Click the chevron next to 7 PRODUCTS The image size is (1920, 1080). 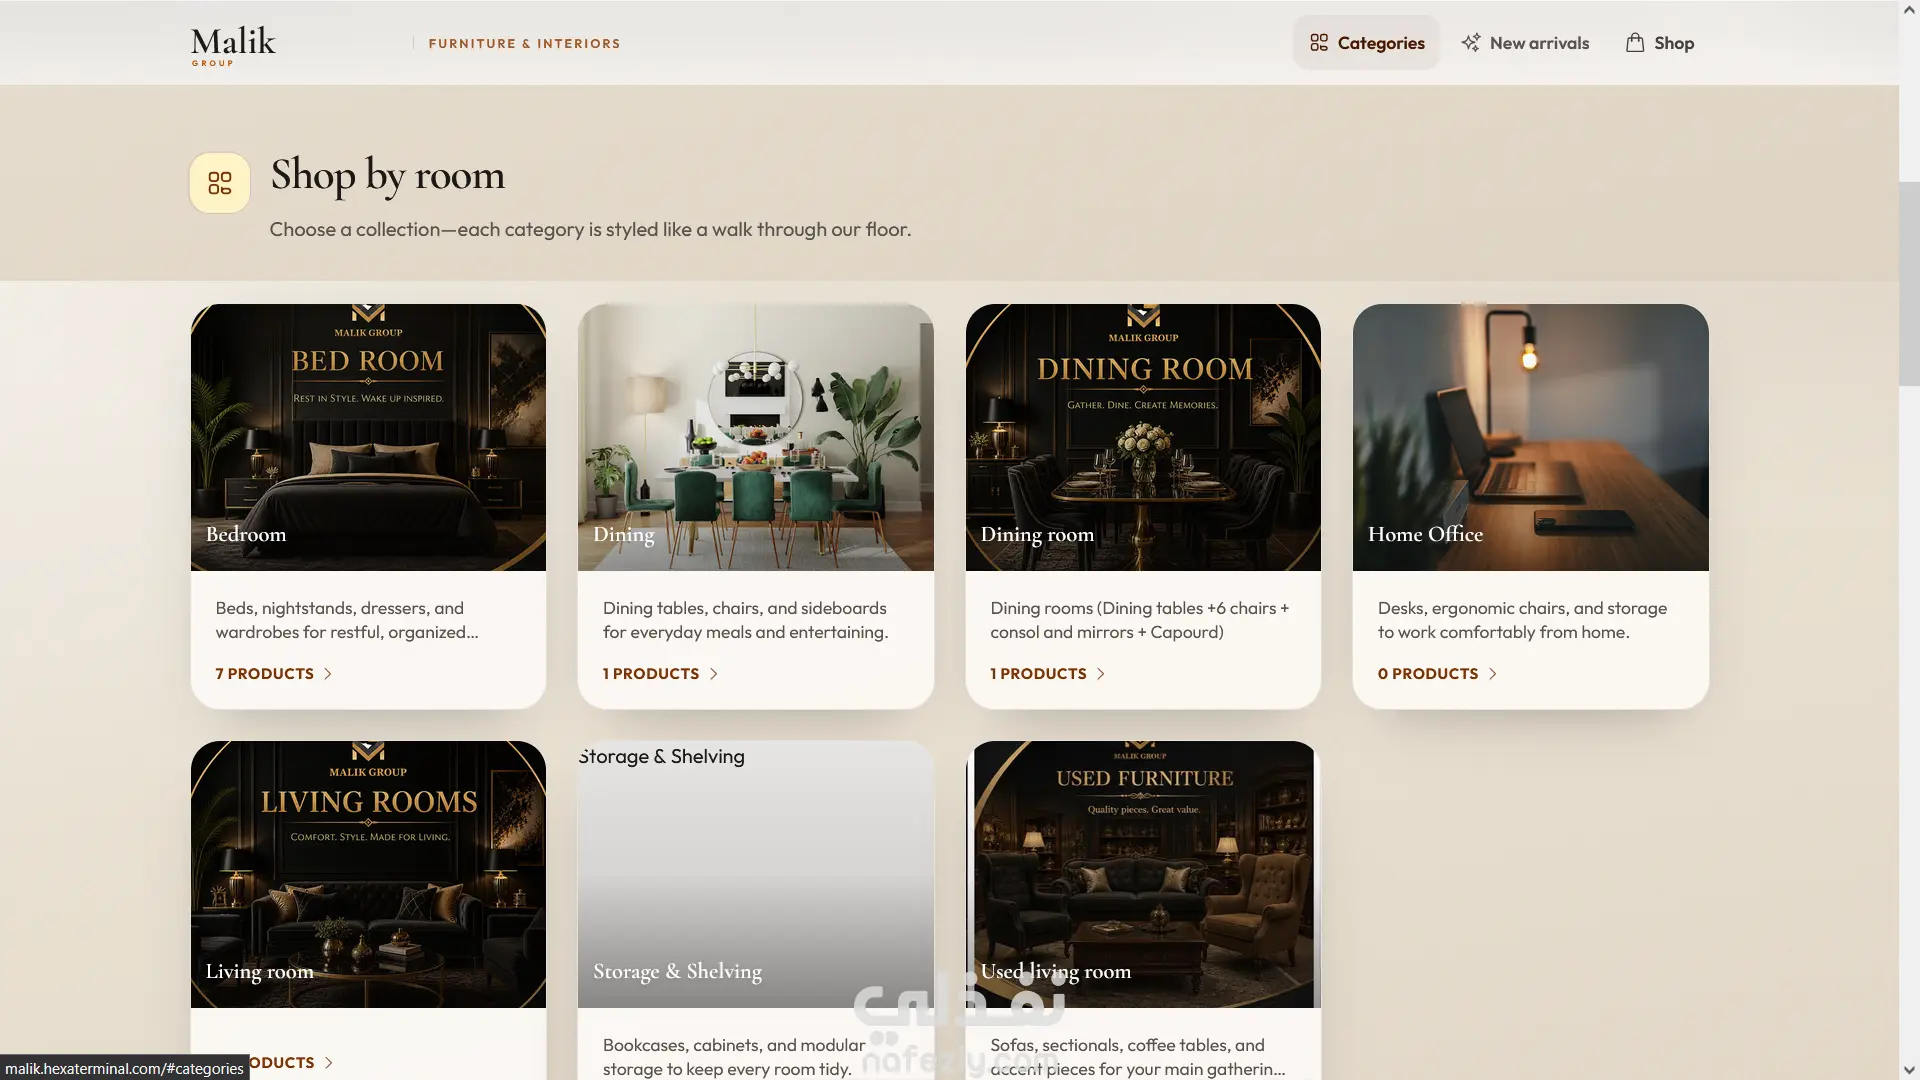pos(328,674)
